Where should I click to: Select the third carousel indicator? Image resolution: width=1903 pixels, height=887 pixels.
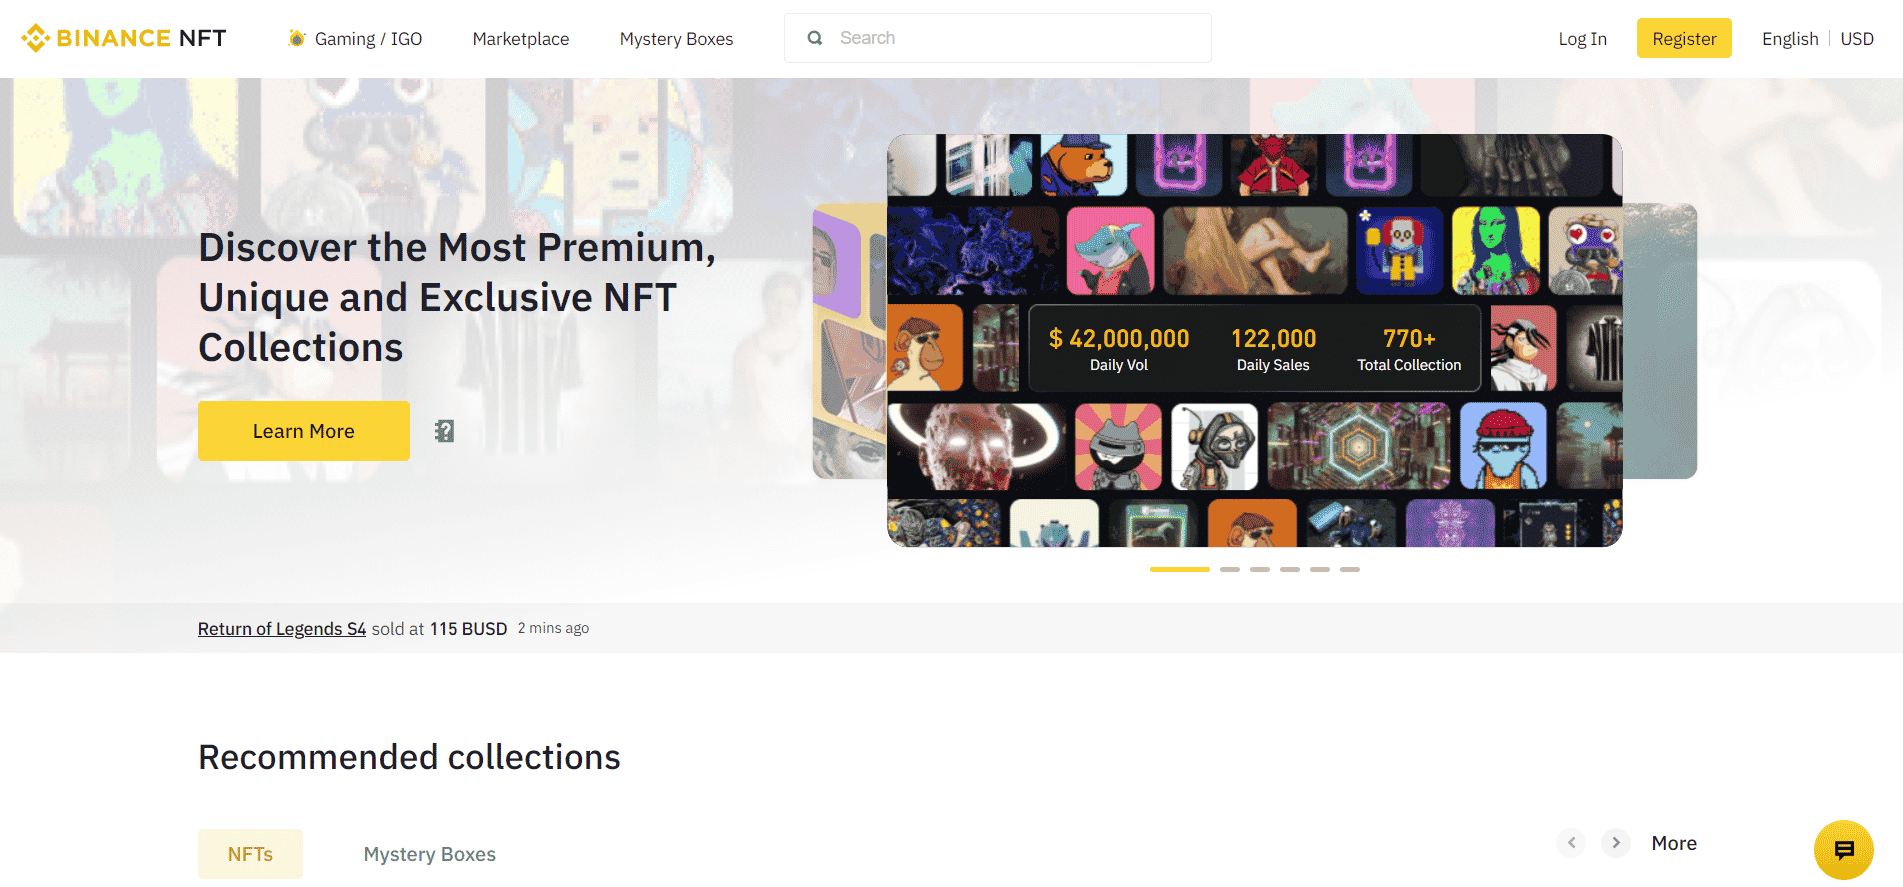coord(1260,569)
